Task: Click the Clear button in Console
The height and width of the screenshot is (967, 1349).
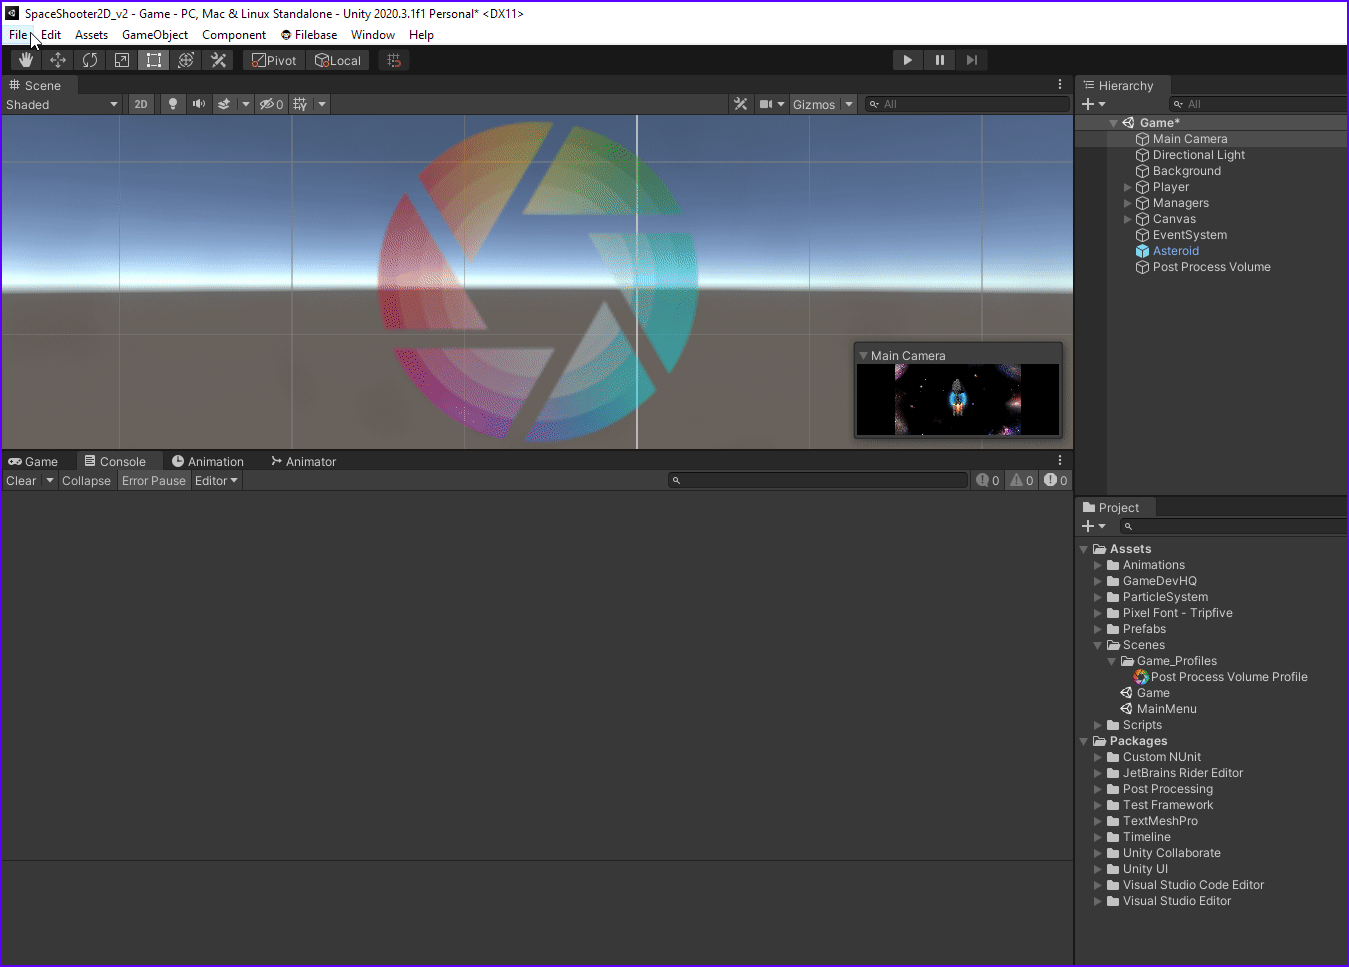Action: click(x=21, y=481)
